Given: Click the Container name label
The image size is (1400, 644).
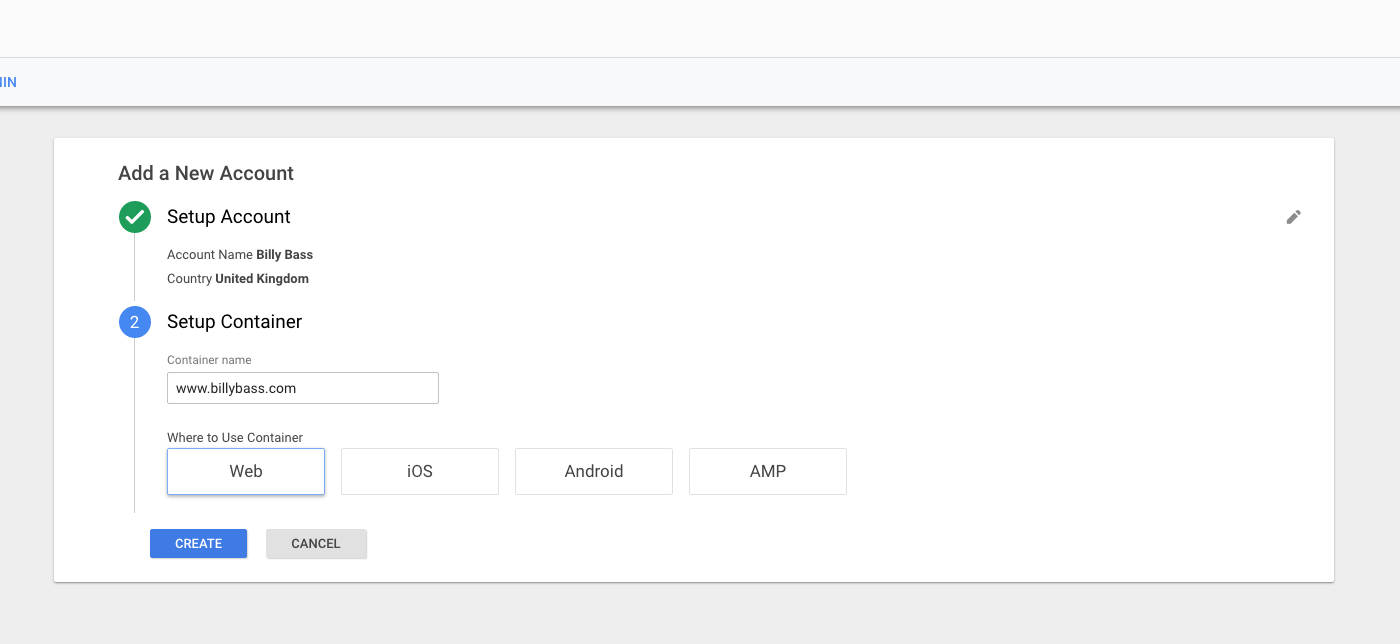Looking at the screenshot, I should pos(209,360).
